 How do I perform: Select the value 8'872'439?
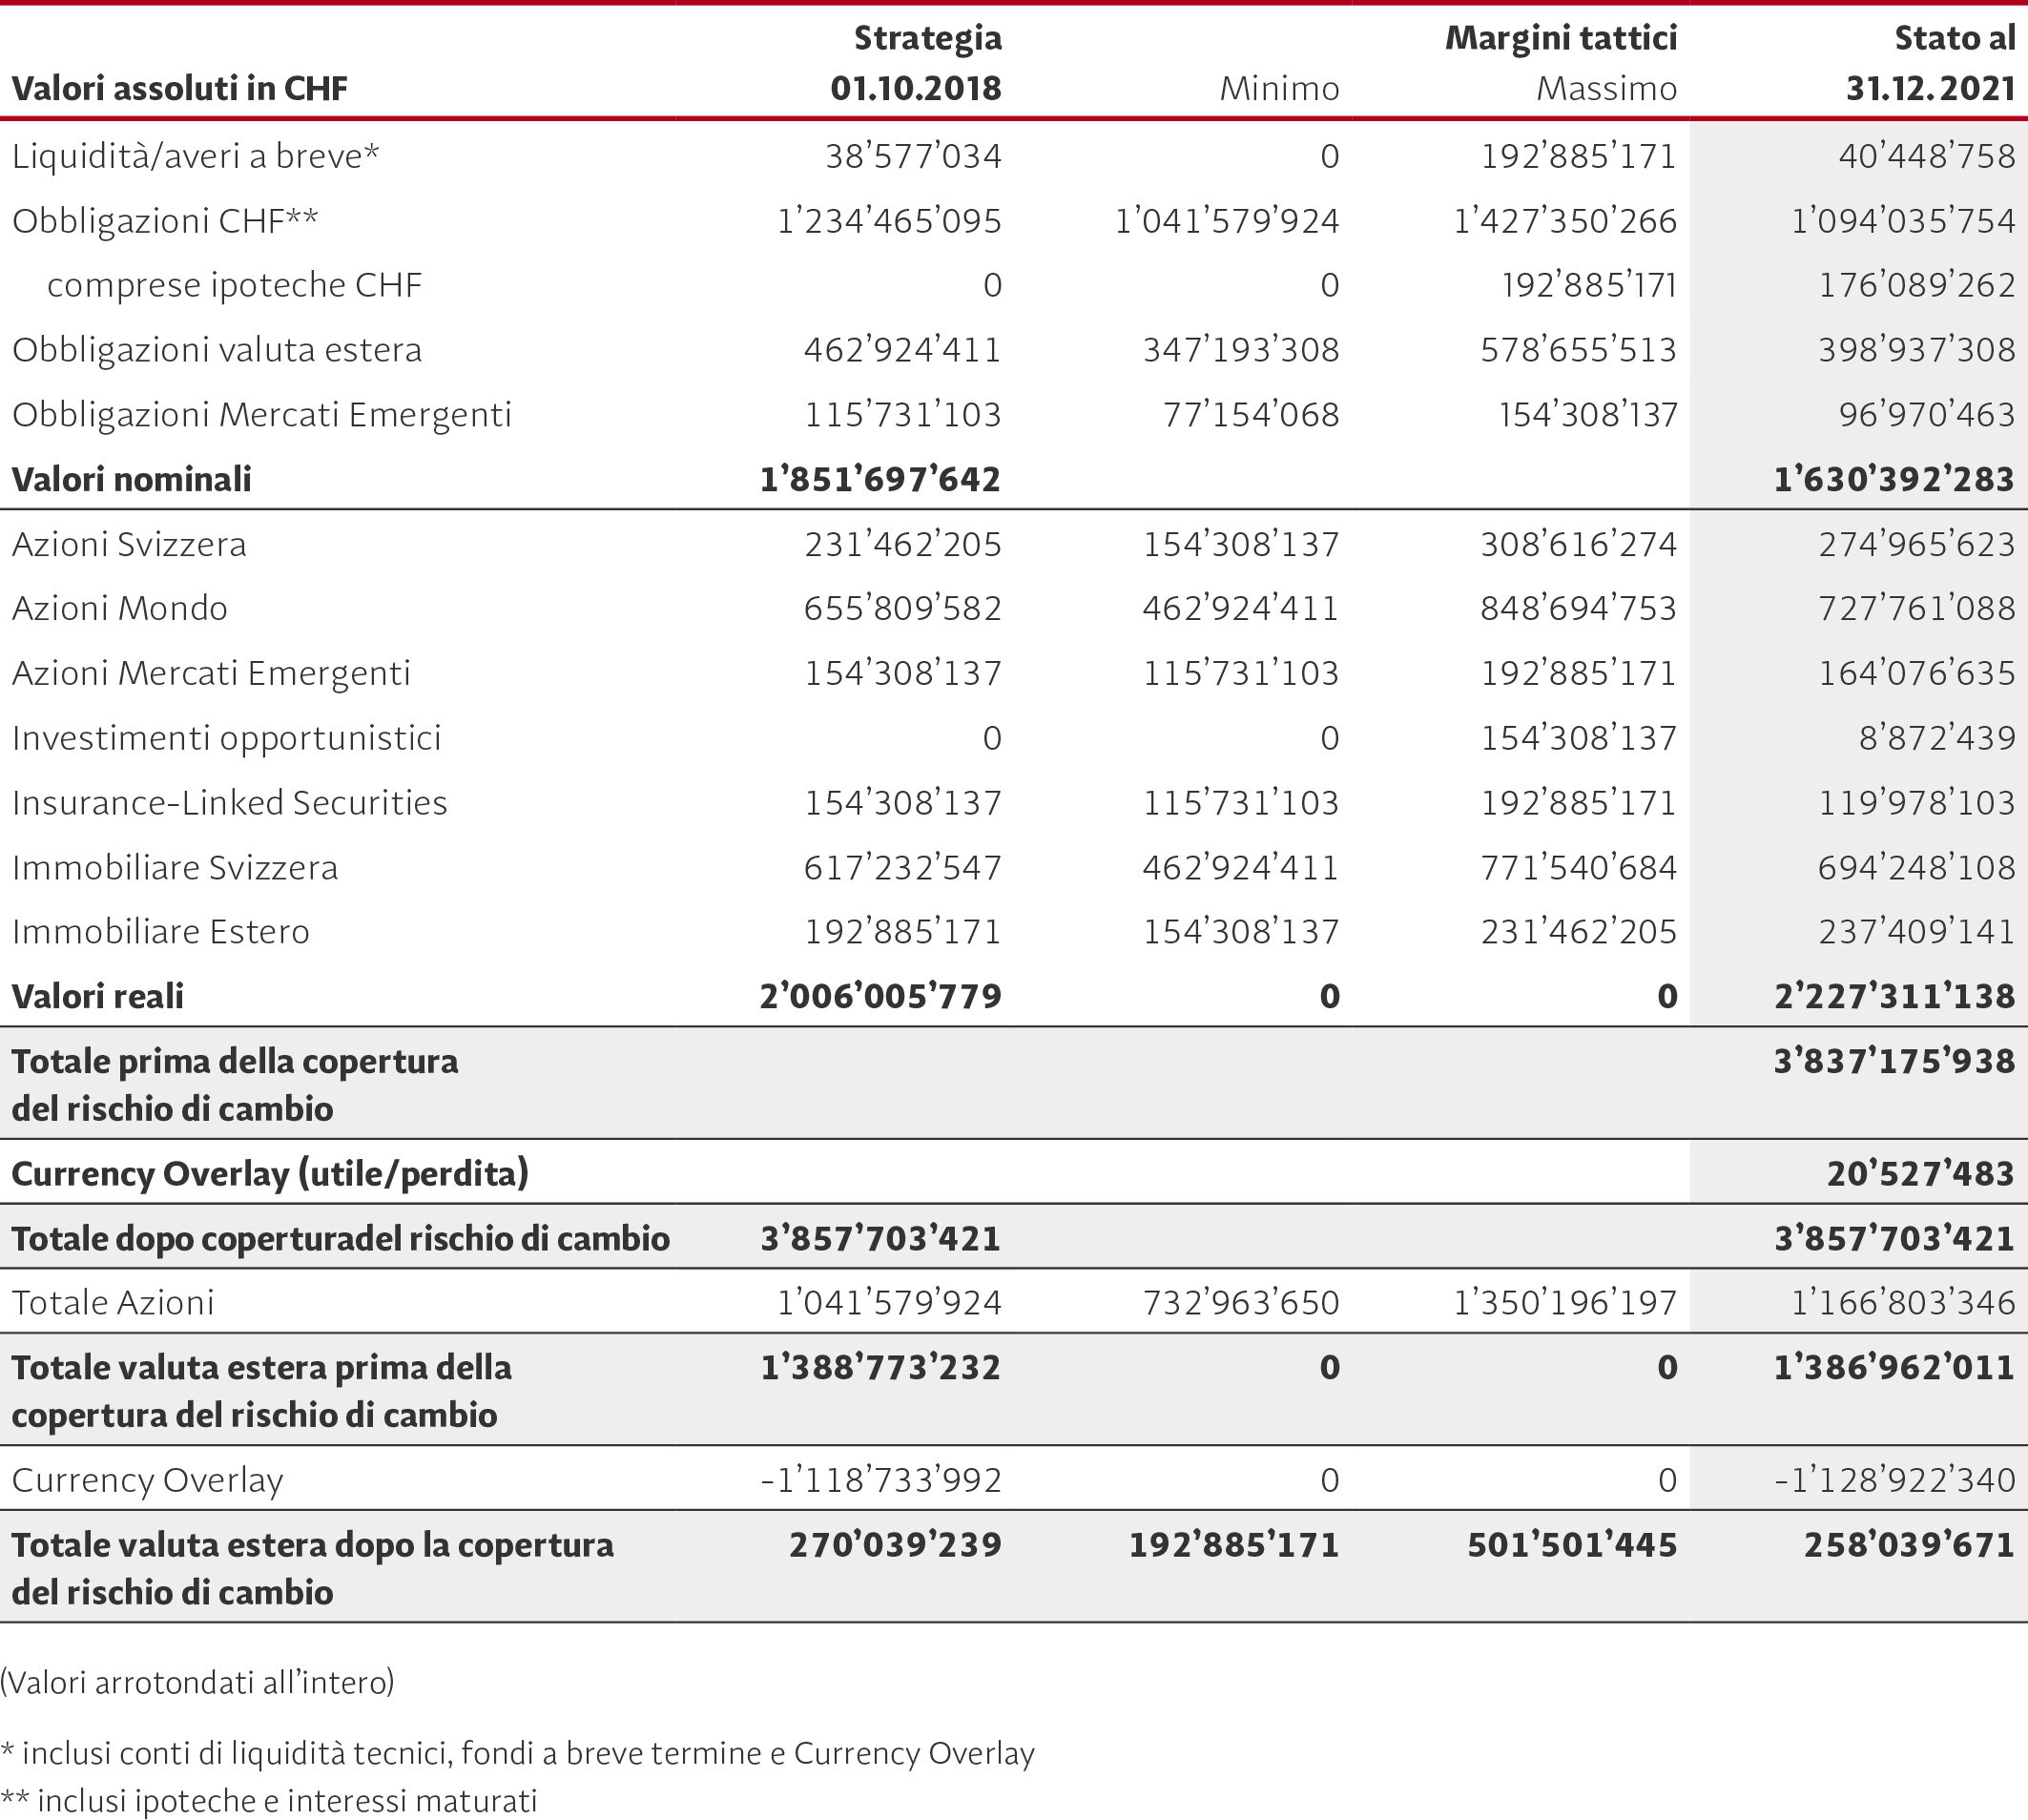tap(1937, 739)
